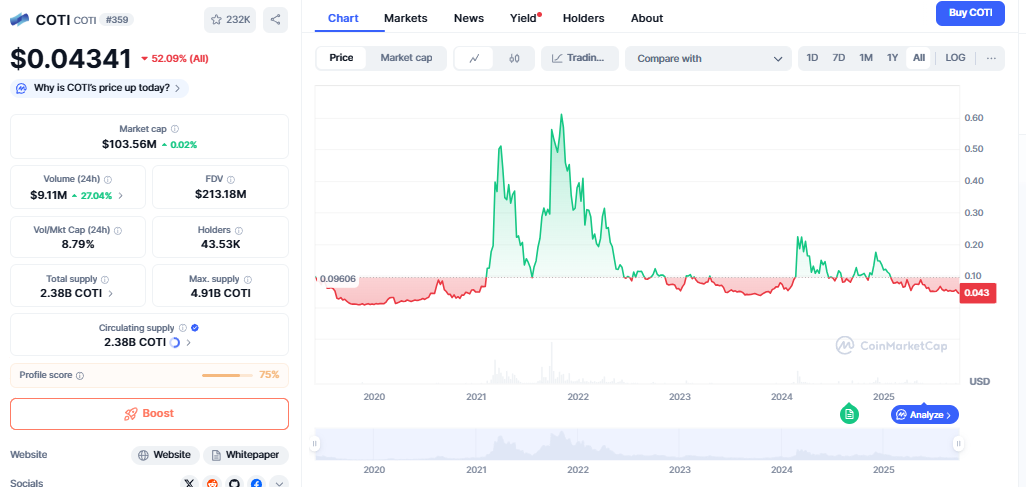Switch to line chart icon

(x=476, y=58)
